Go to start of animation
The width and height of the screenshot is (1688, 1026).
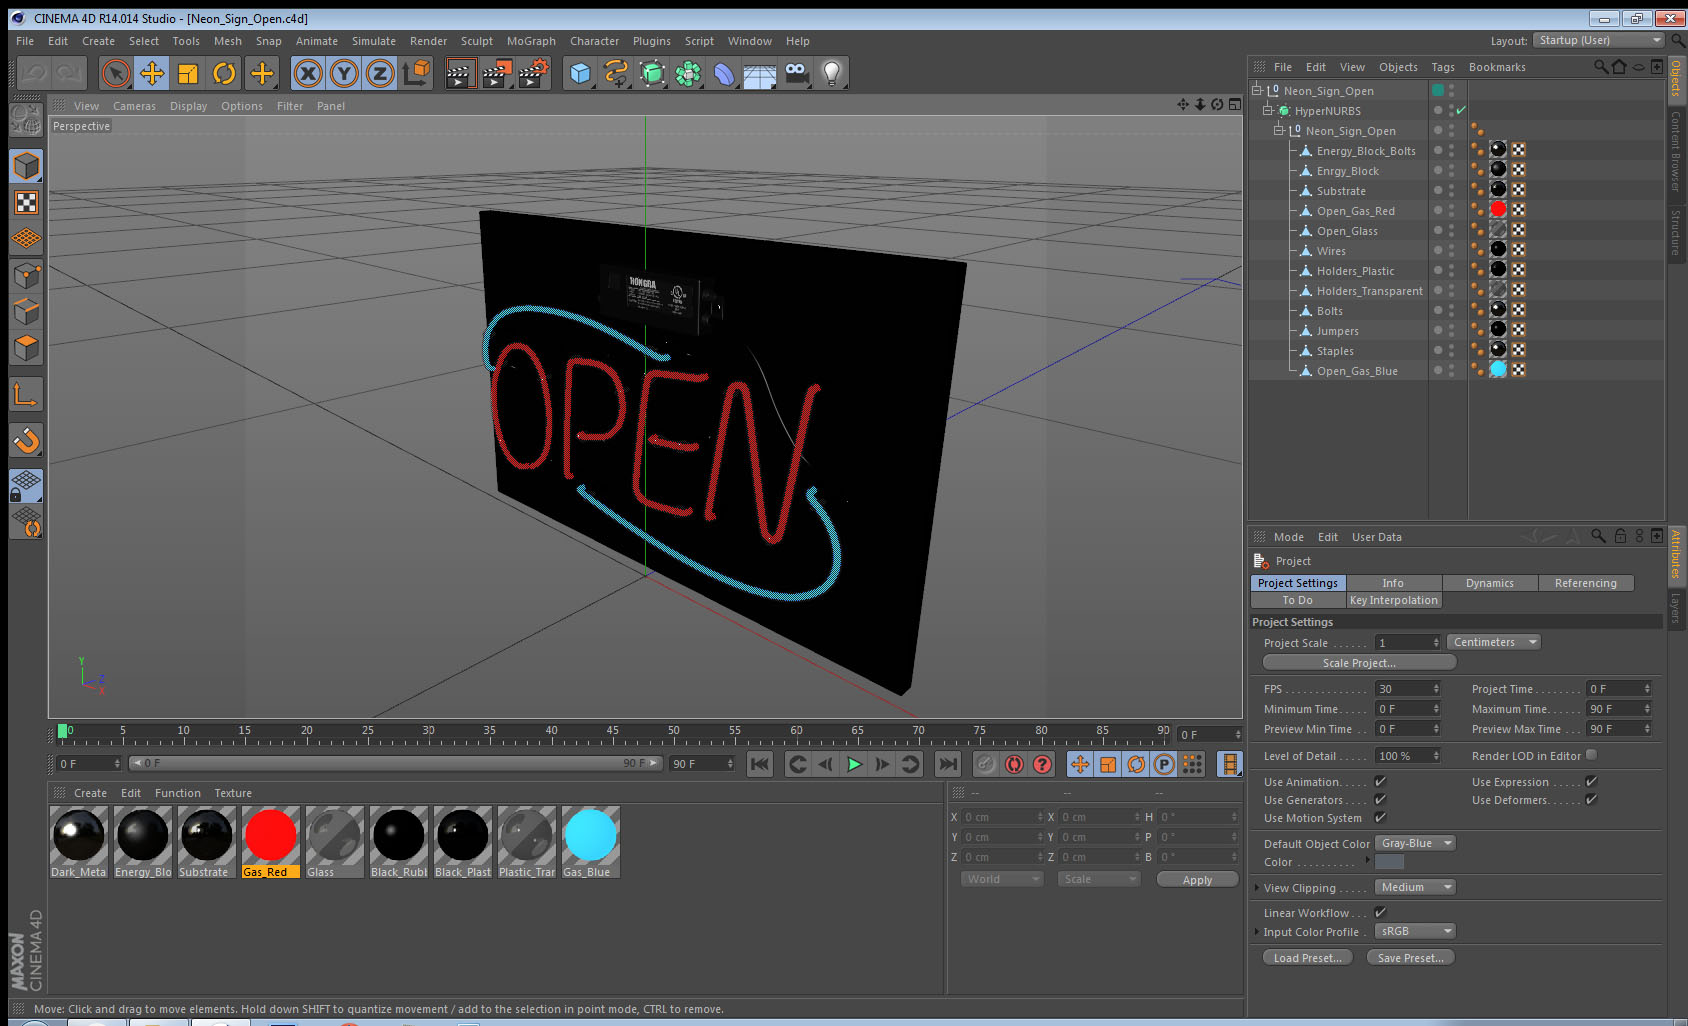pyautogui.click(x=760, y=764)
